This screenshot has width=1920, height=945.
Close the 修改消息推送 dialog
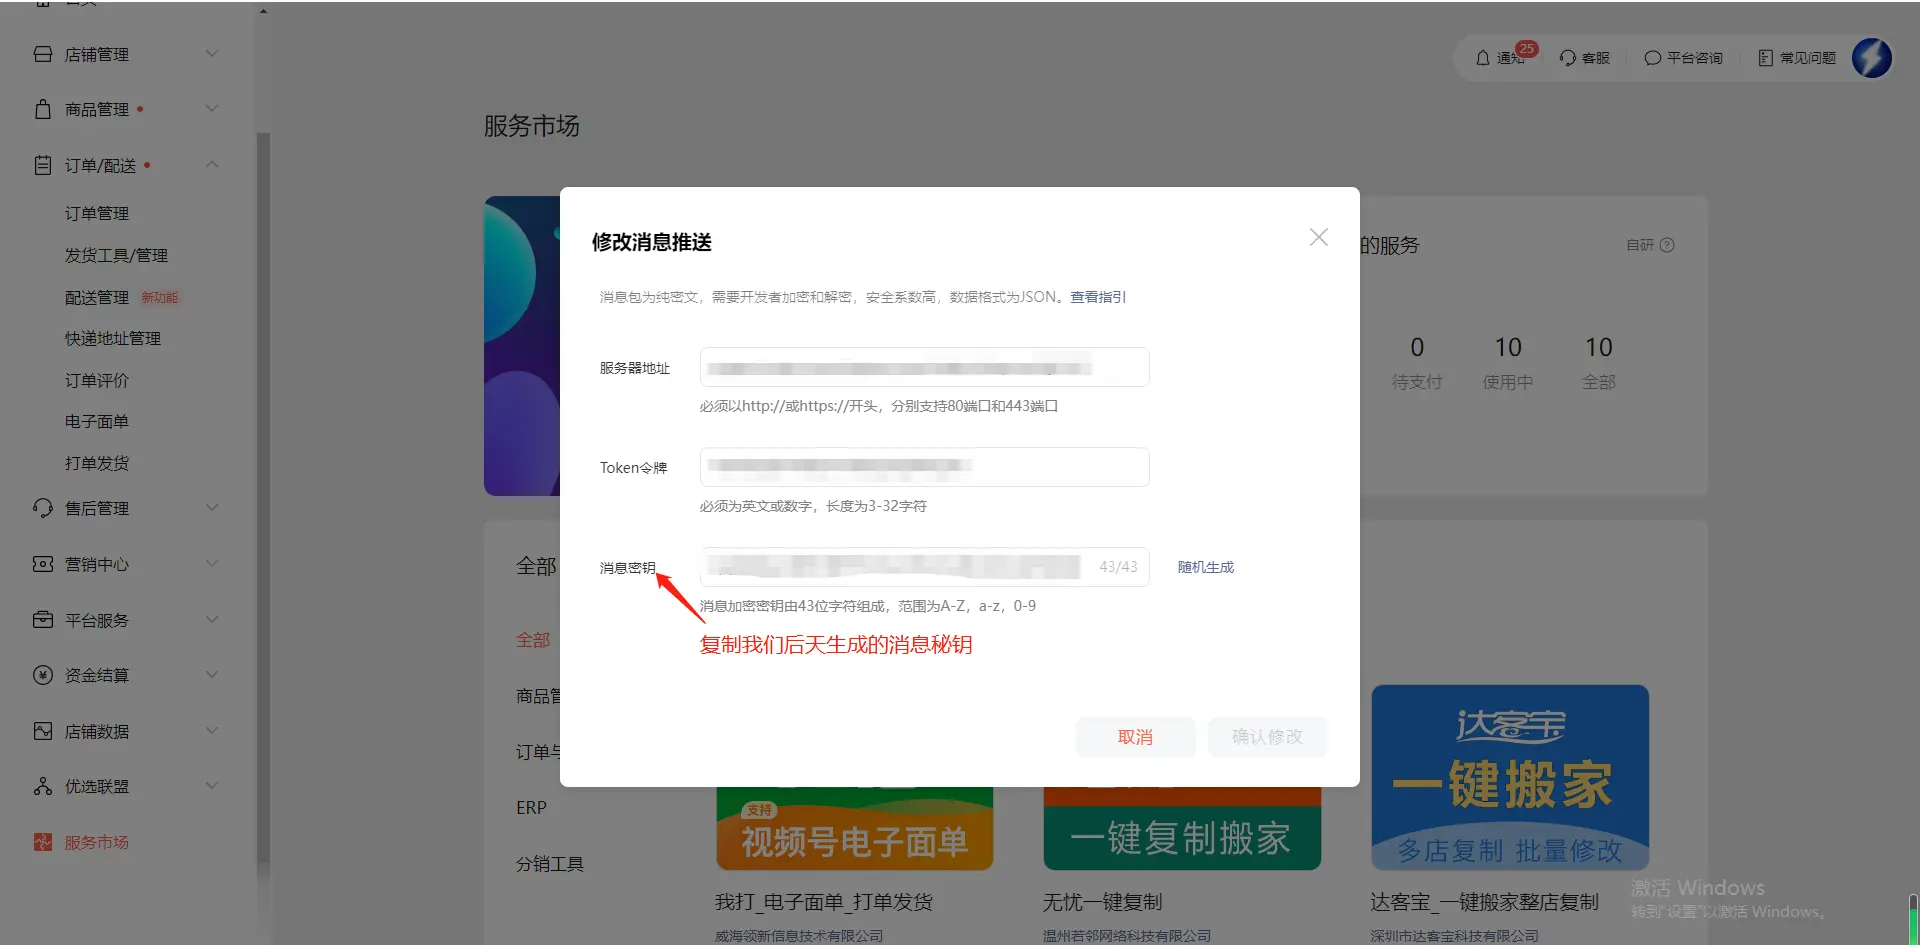(x=1318, y=237)
